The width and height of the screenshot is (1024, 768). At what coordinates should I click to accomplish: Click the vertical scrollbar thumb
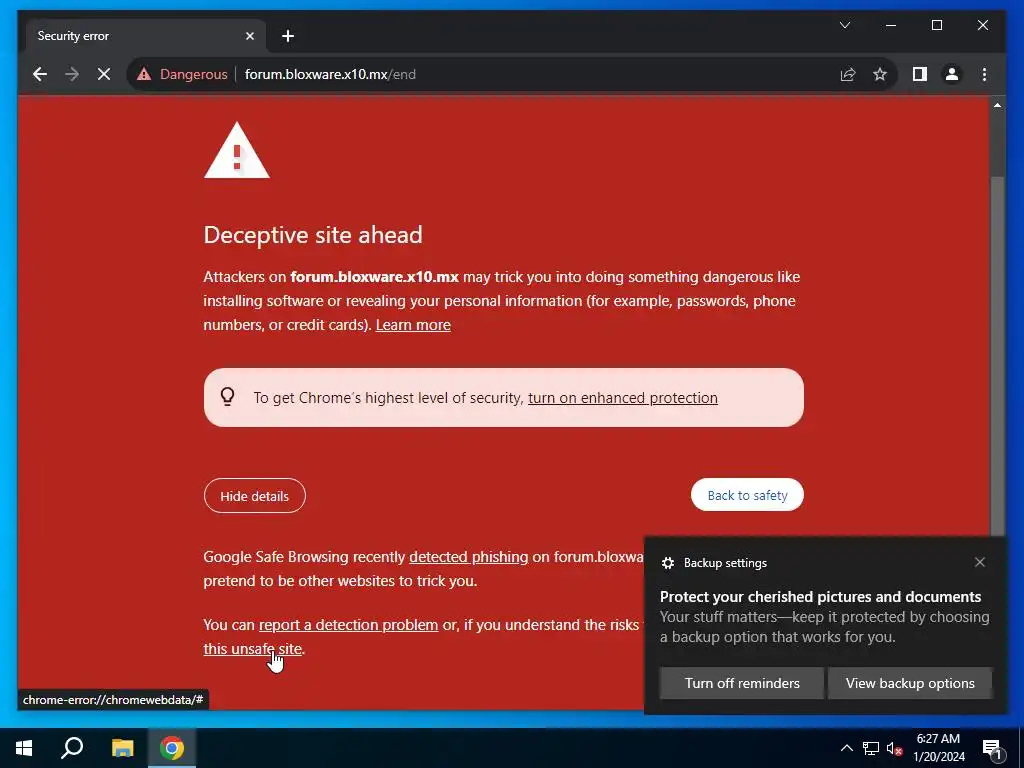[997, 356]
